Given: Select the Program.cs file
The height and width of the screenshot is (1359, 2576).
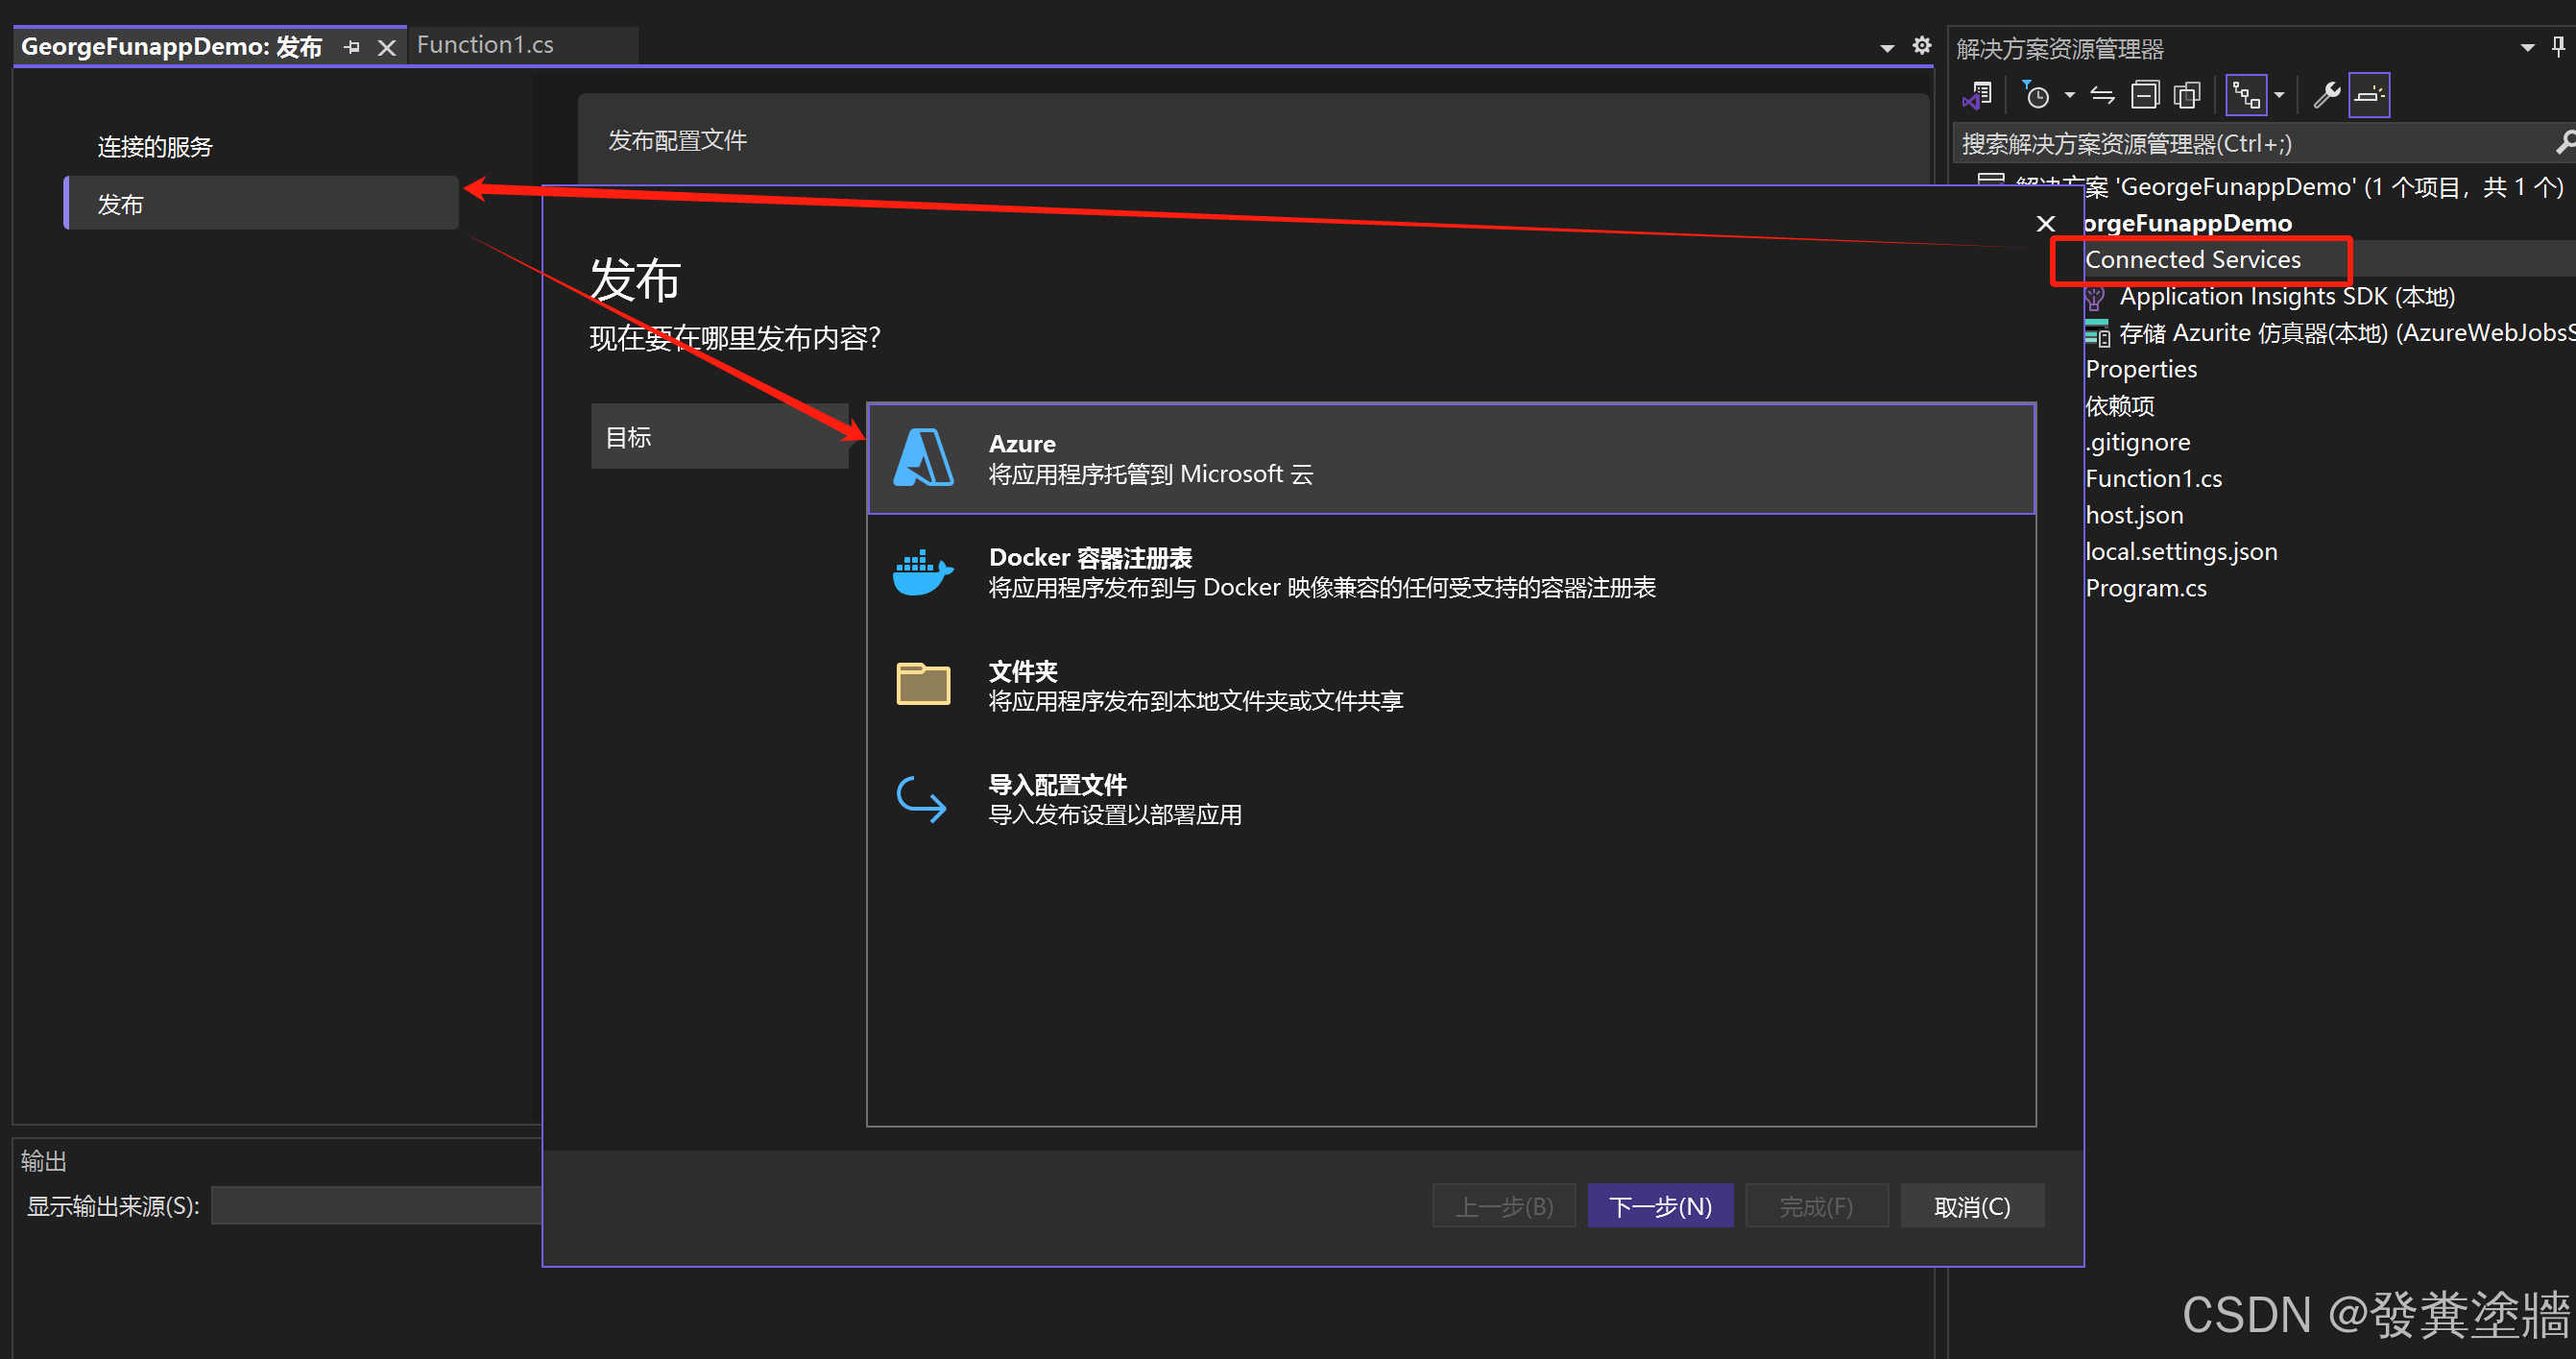Looking at the screenshot, I should pos(2146,588).
